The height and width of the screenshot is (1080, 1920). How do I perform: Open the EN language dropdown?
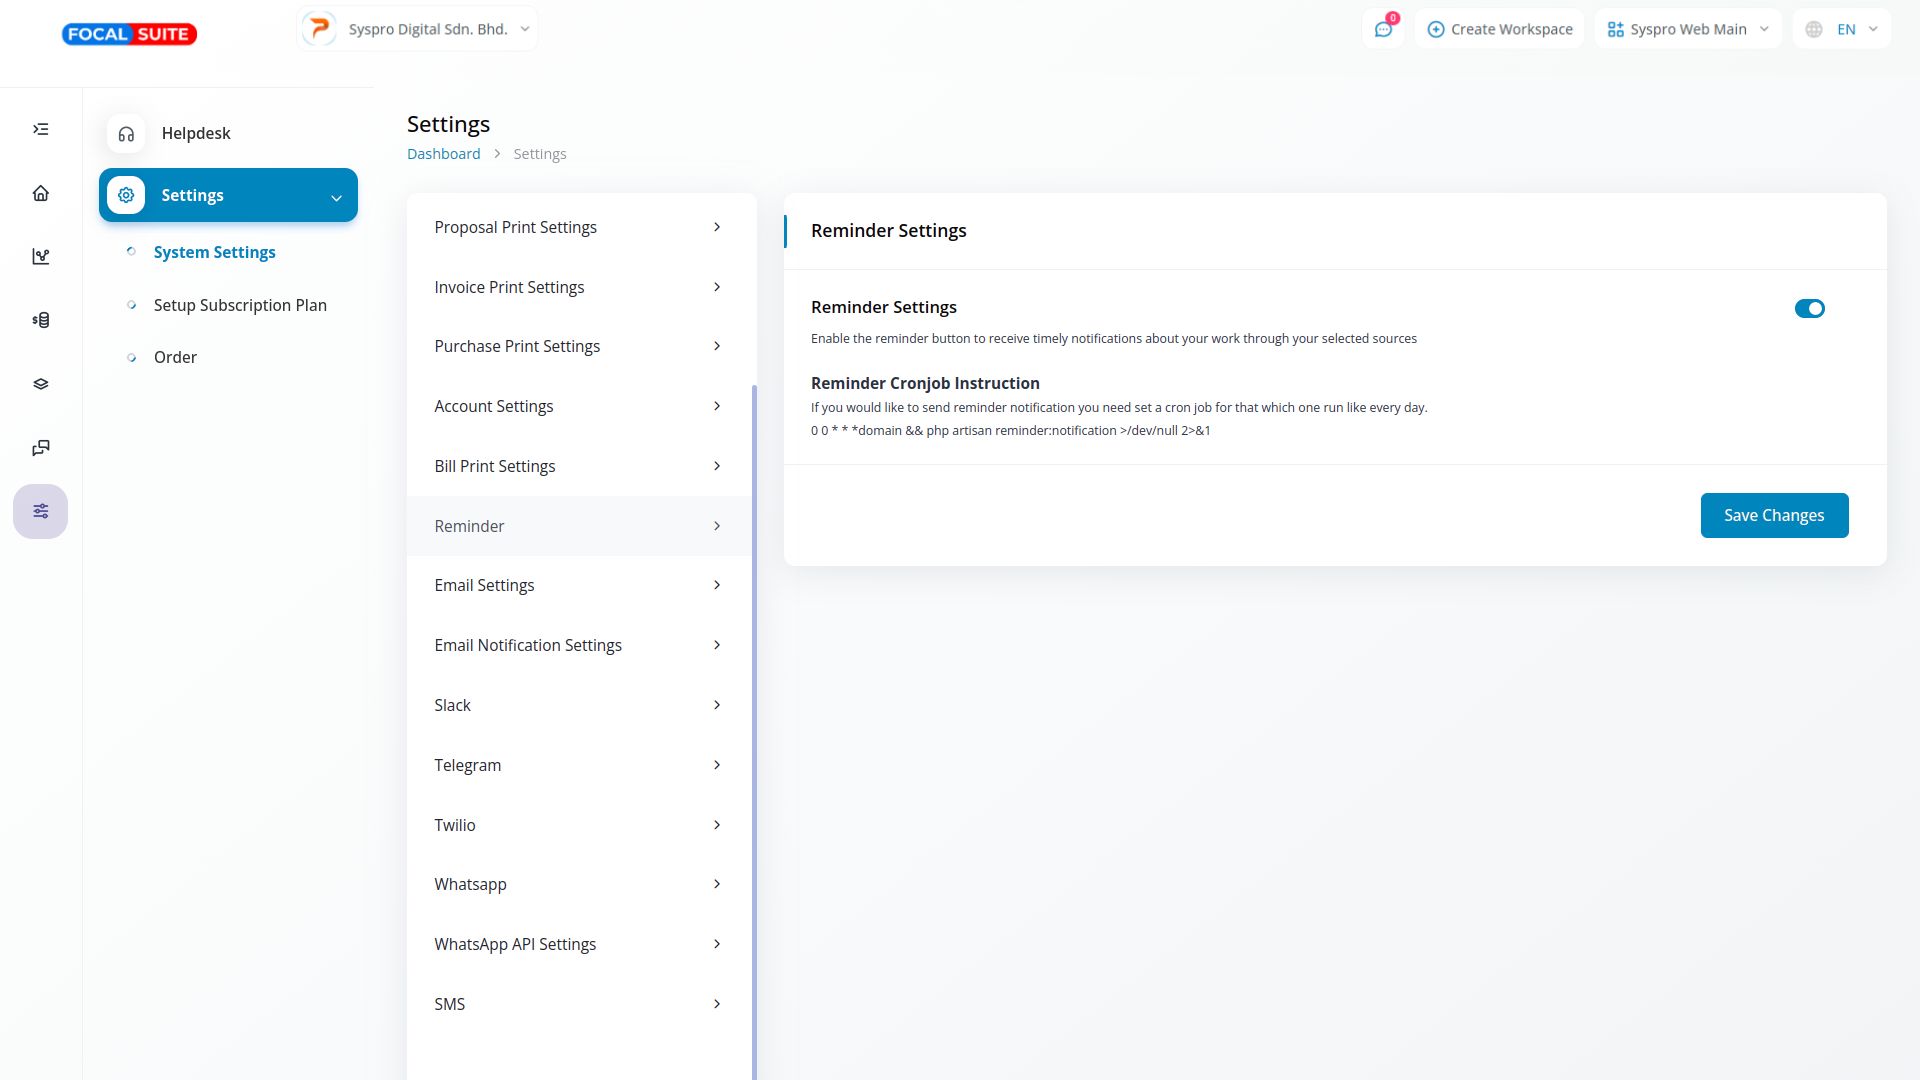tap(1842, 29)
